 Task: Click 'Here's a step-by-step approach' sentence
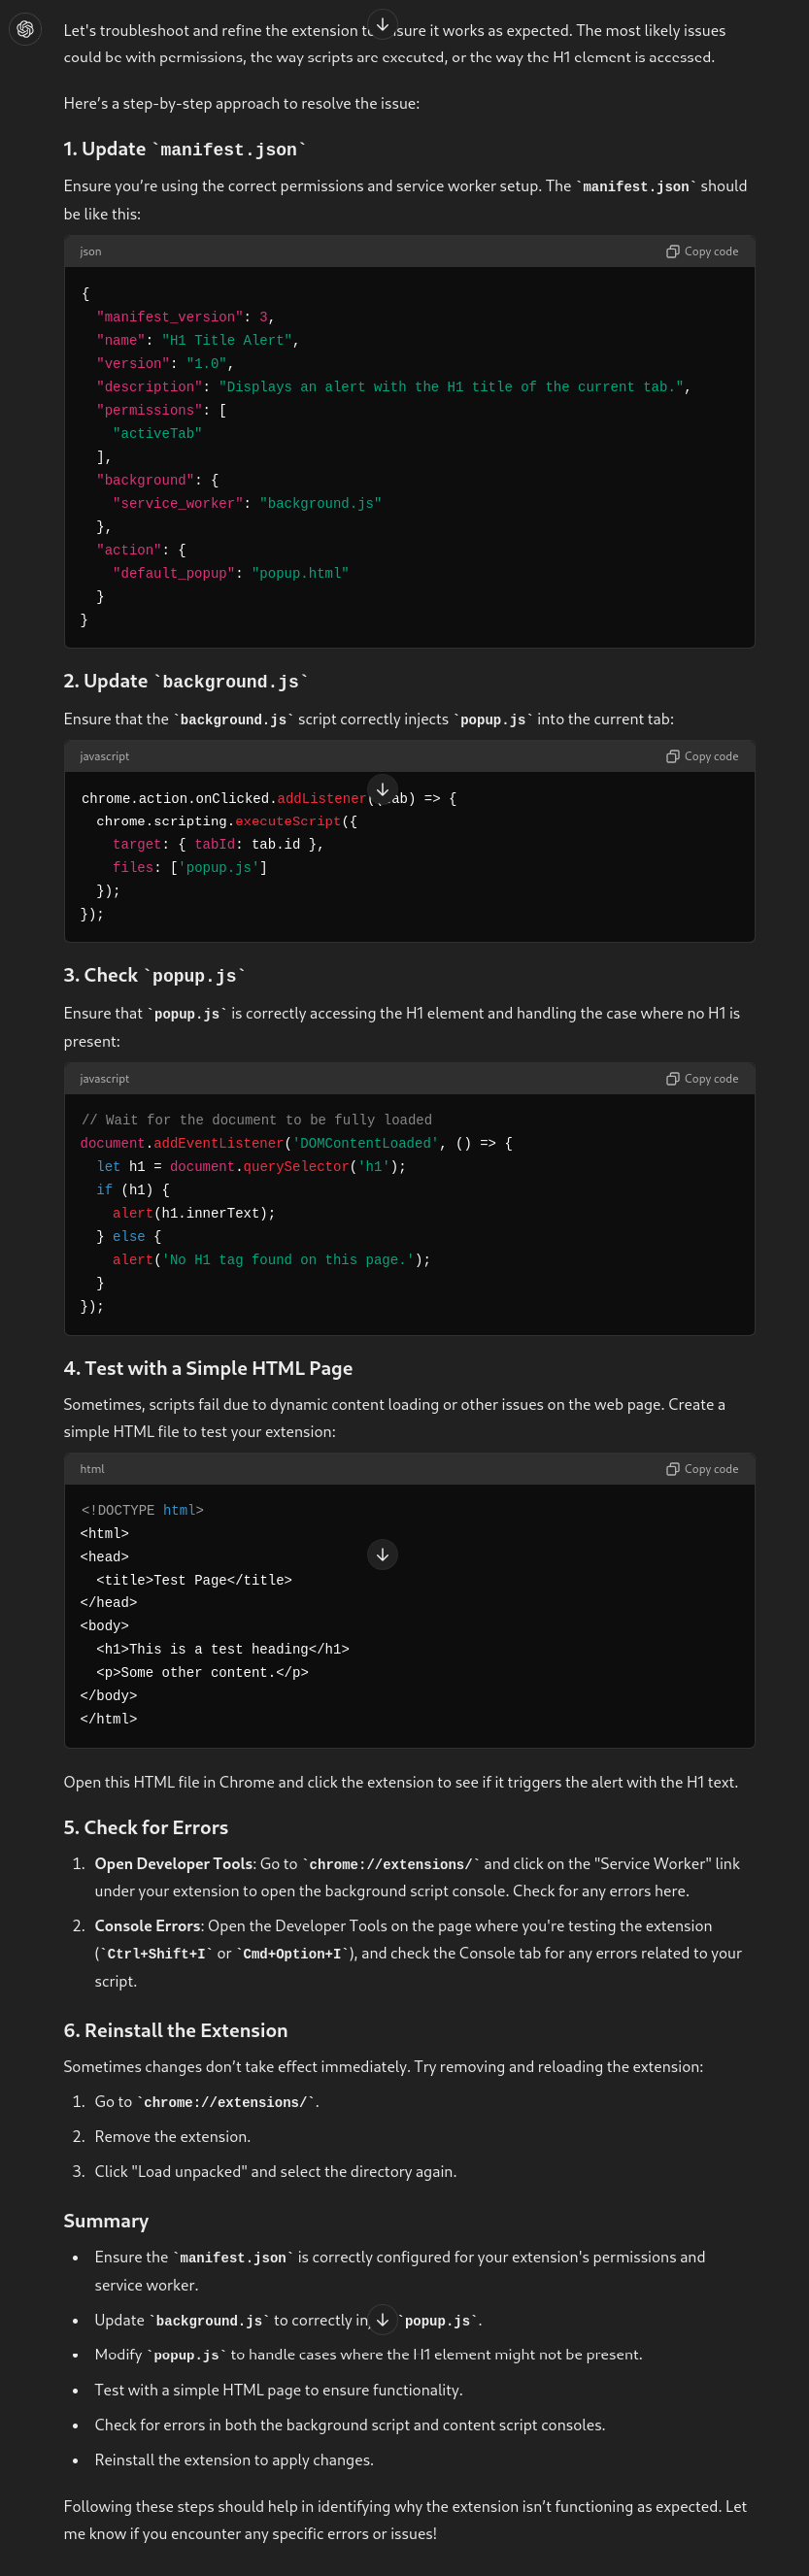pyautogui.click(x=241, y=103)
